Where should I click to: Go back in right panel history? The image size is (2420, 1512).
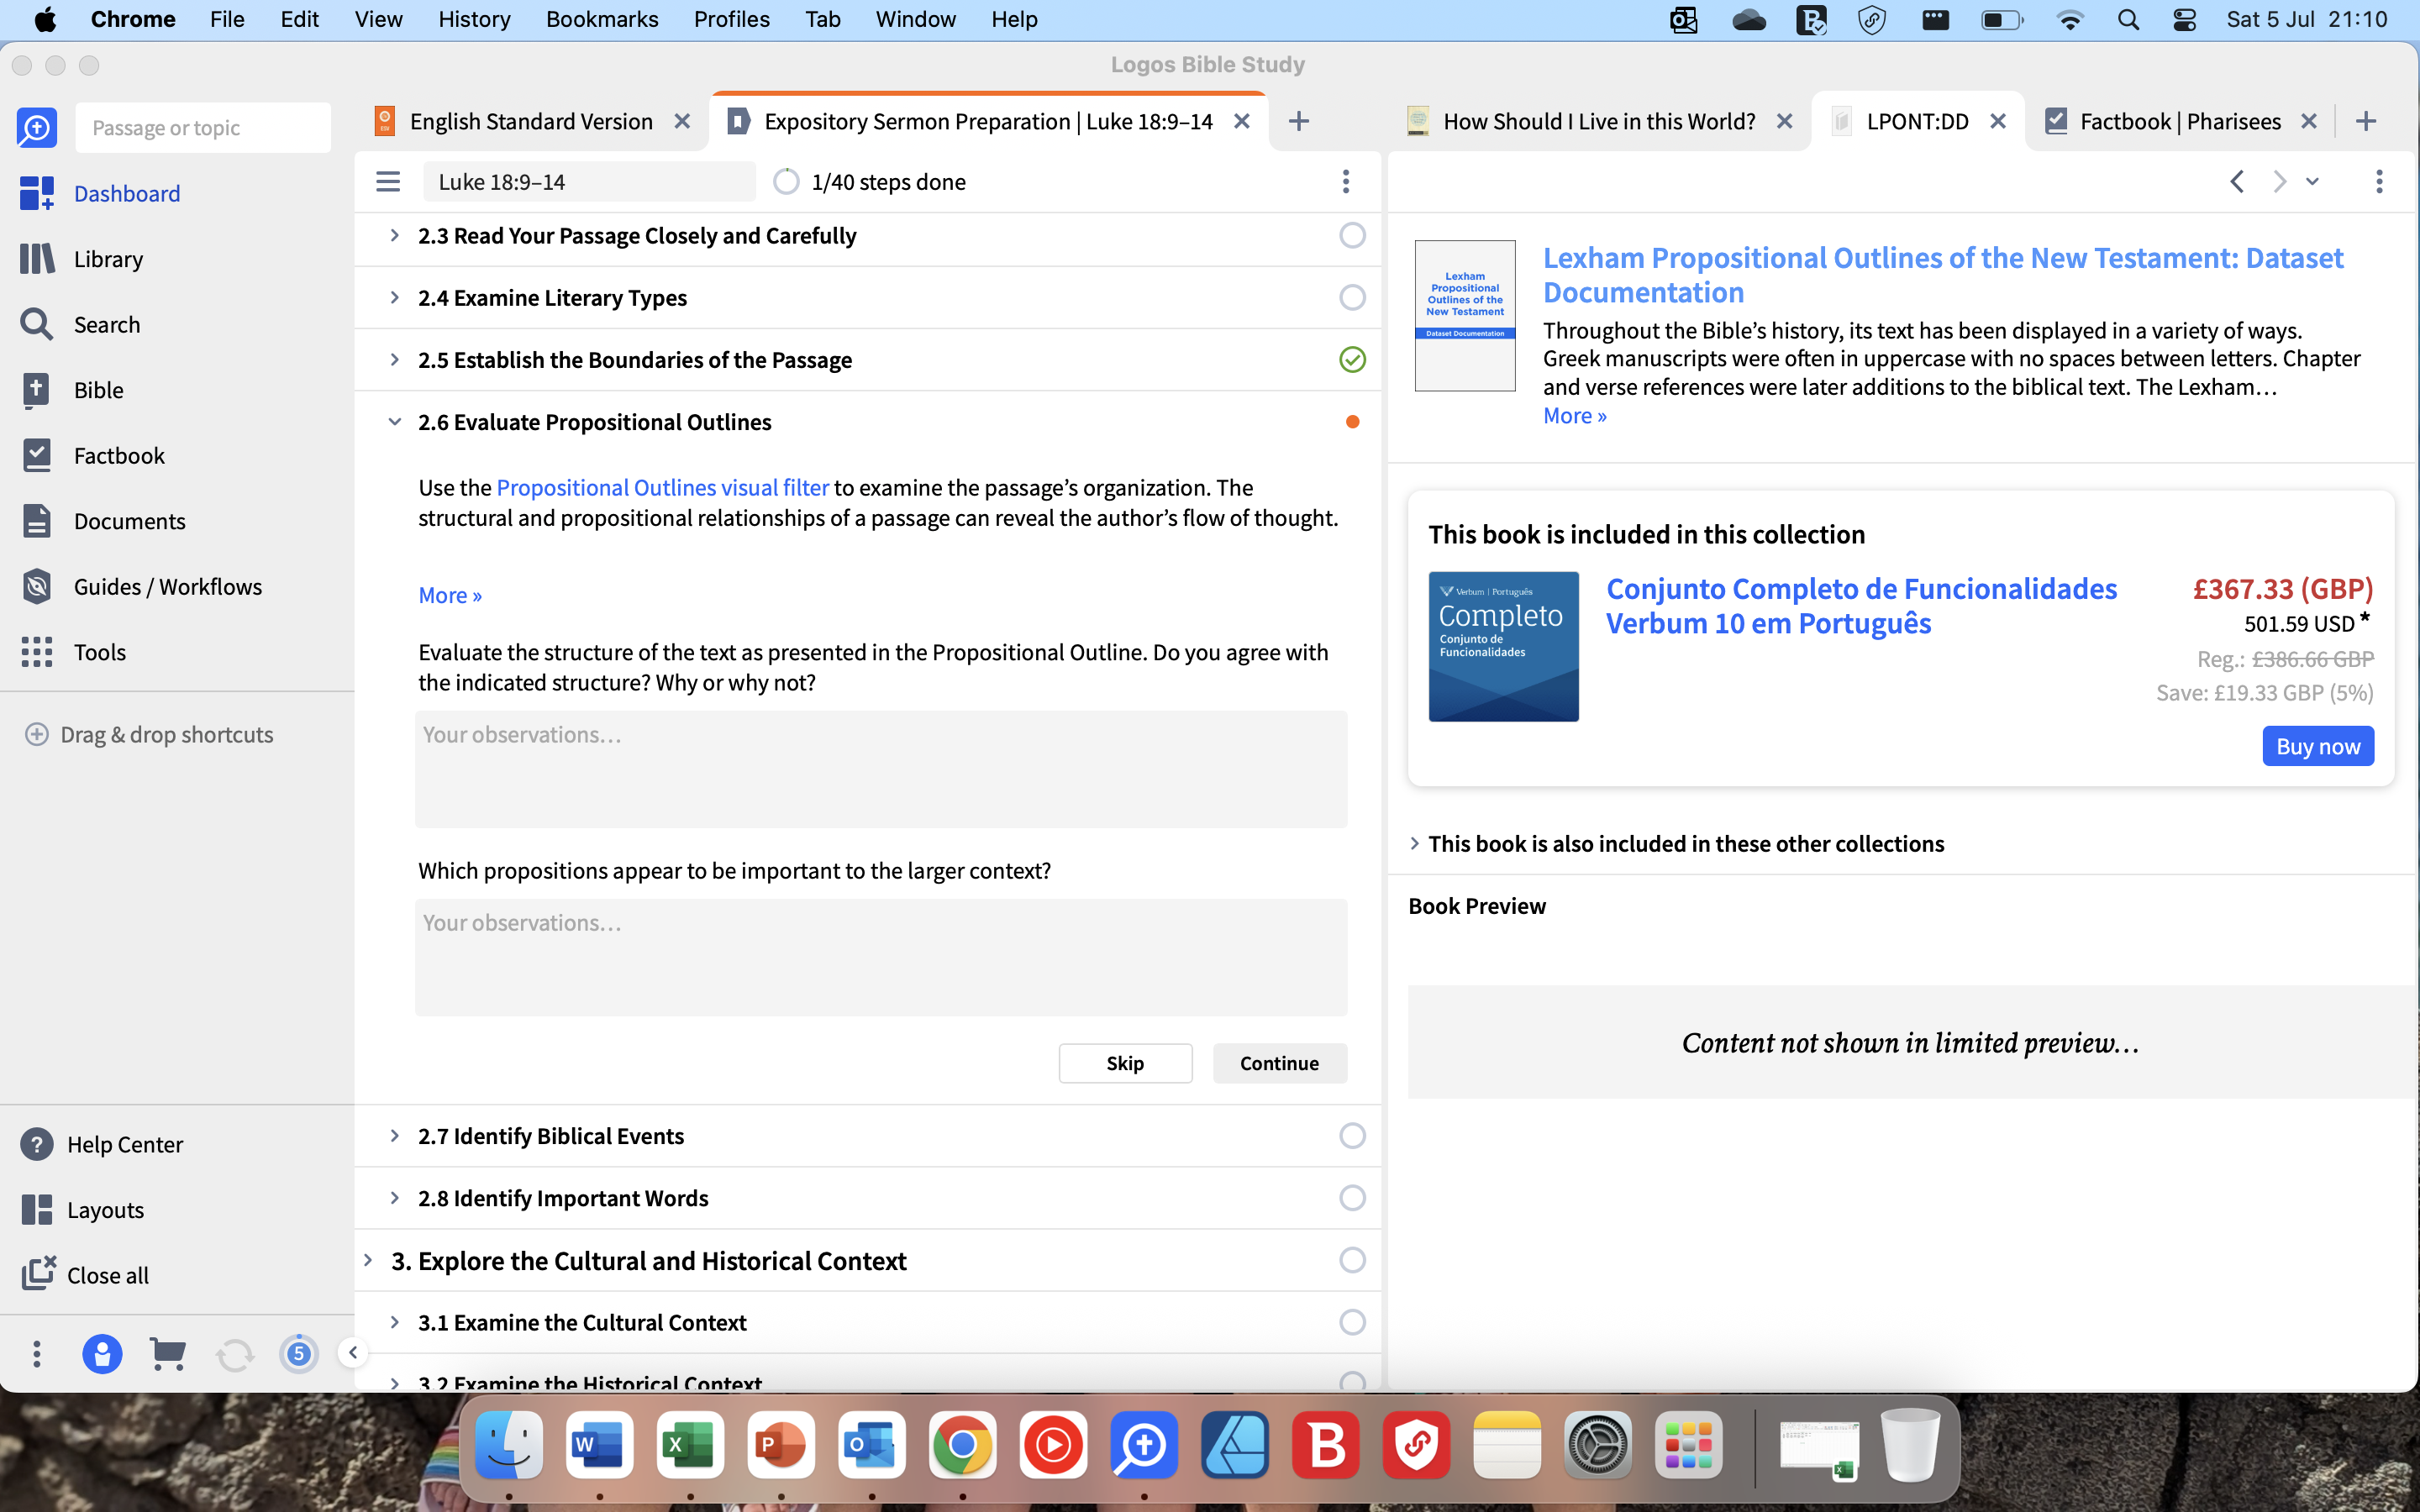click(x=2237, y=181)
